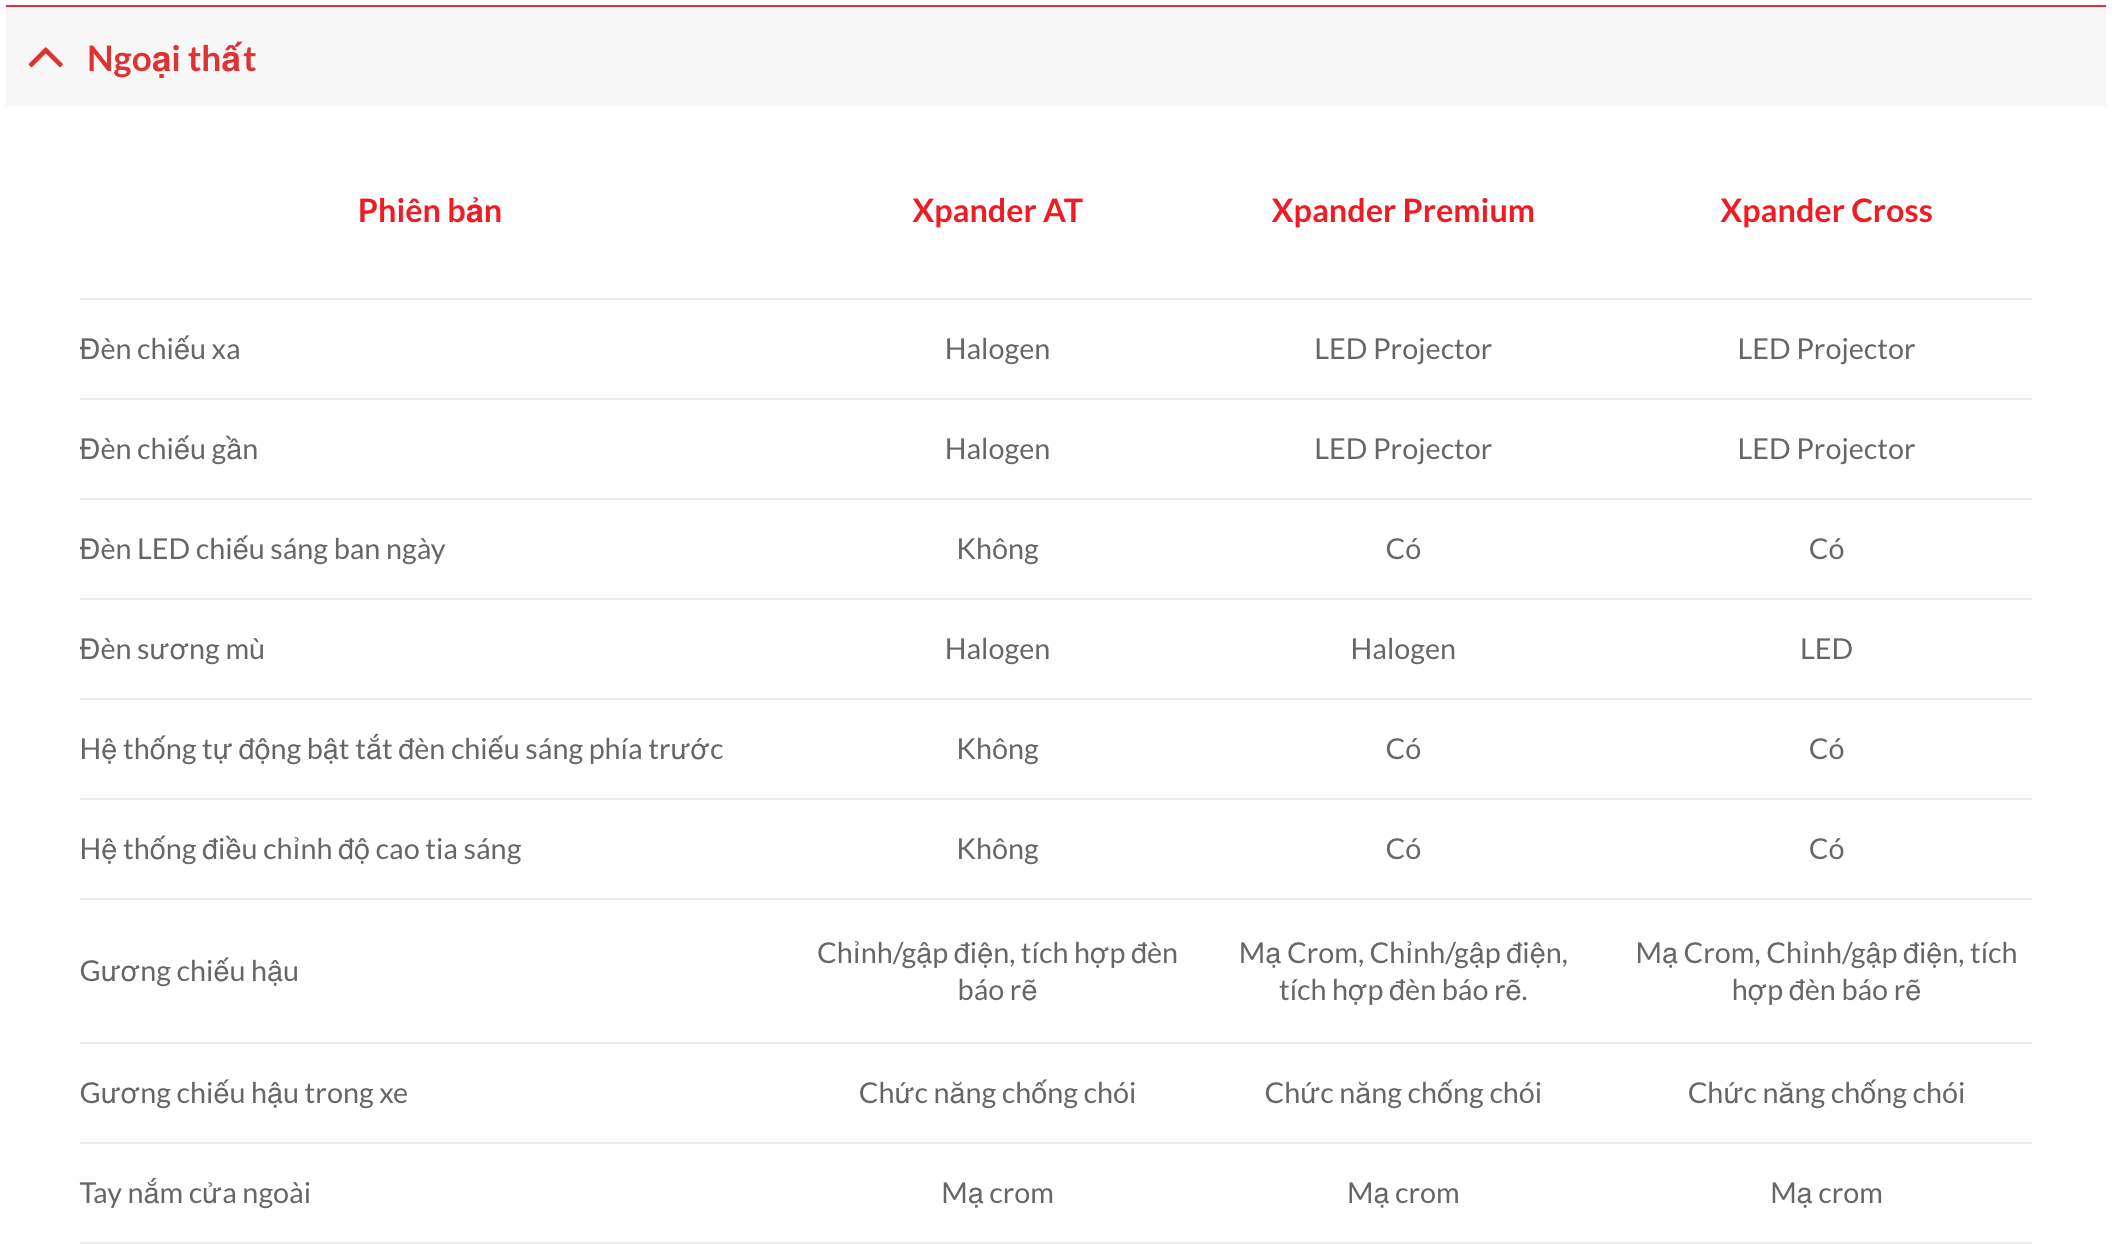The width and height of the screenshot is (2112, 1244).
Task: Click the Phiên bản column header
Action: [x=429, y=211]
